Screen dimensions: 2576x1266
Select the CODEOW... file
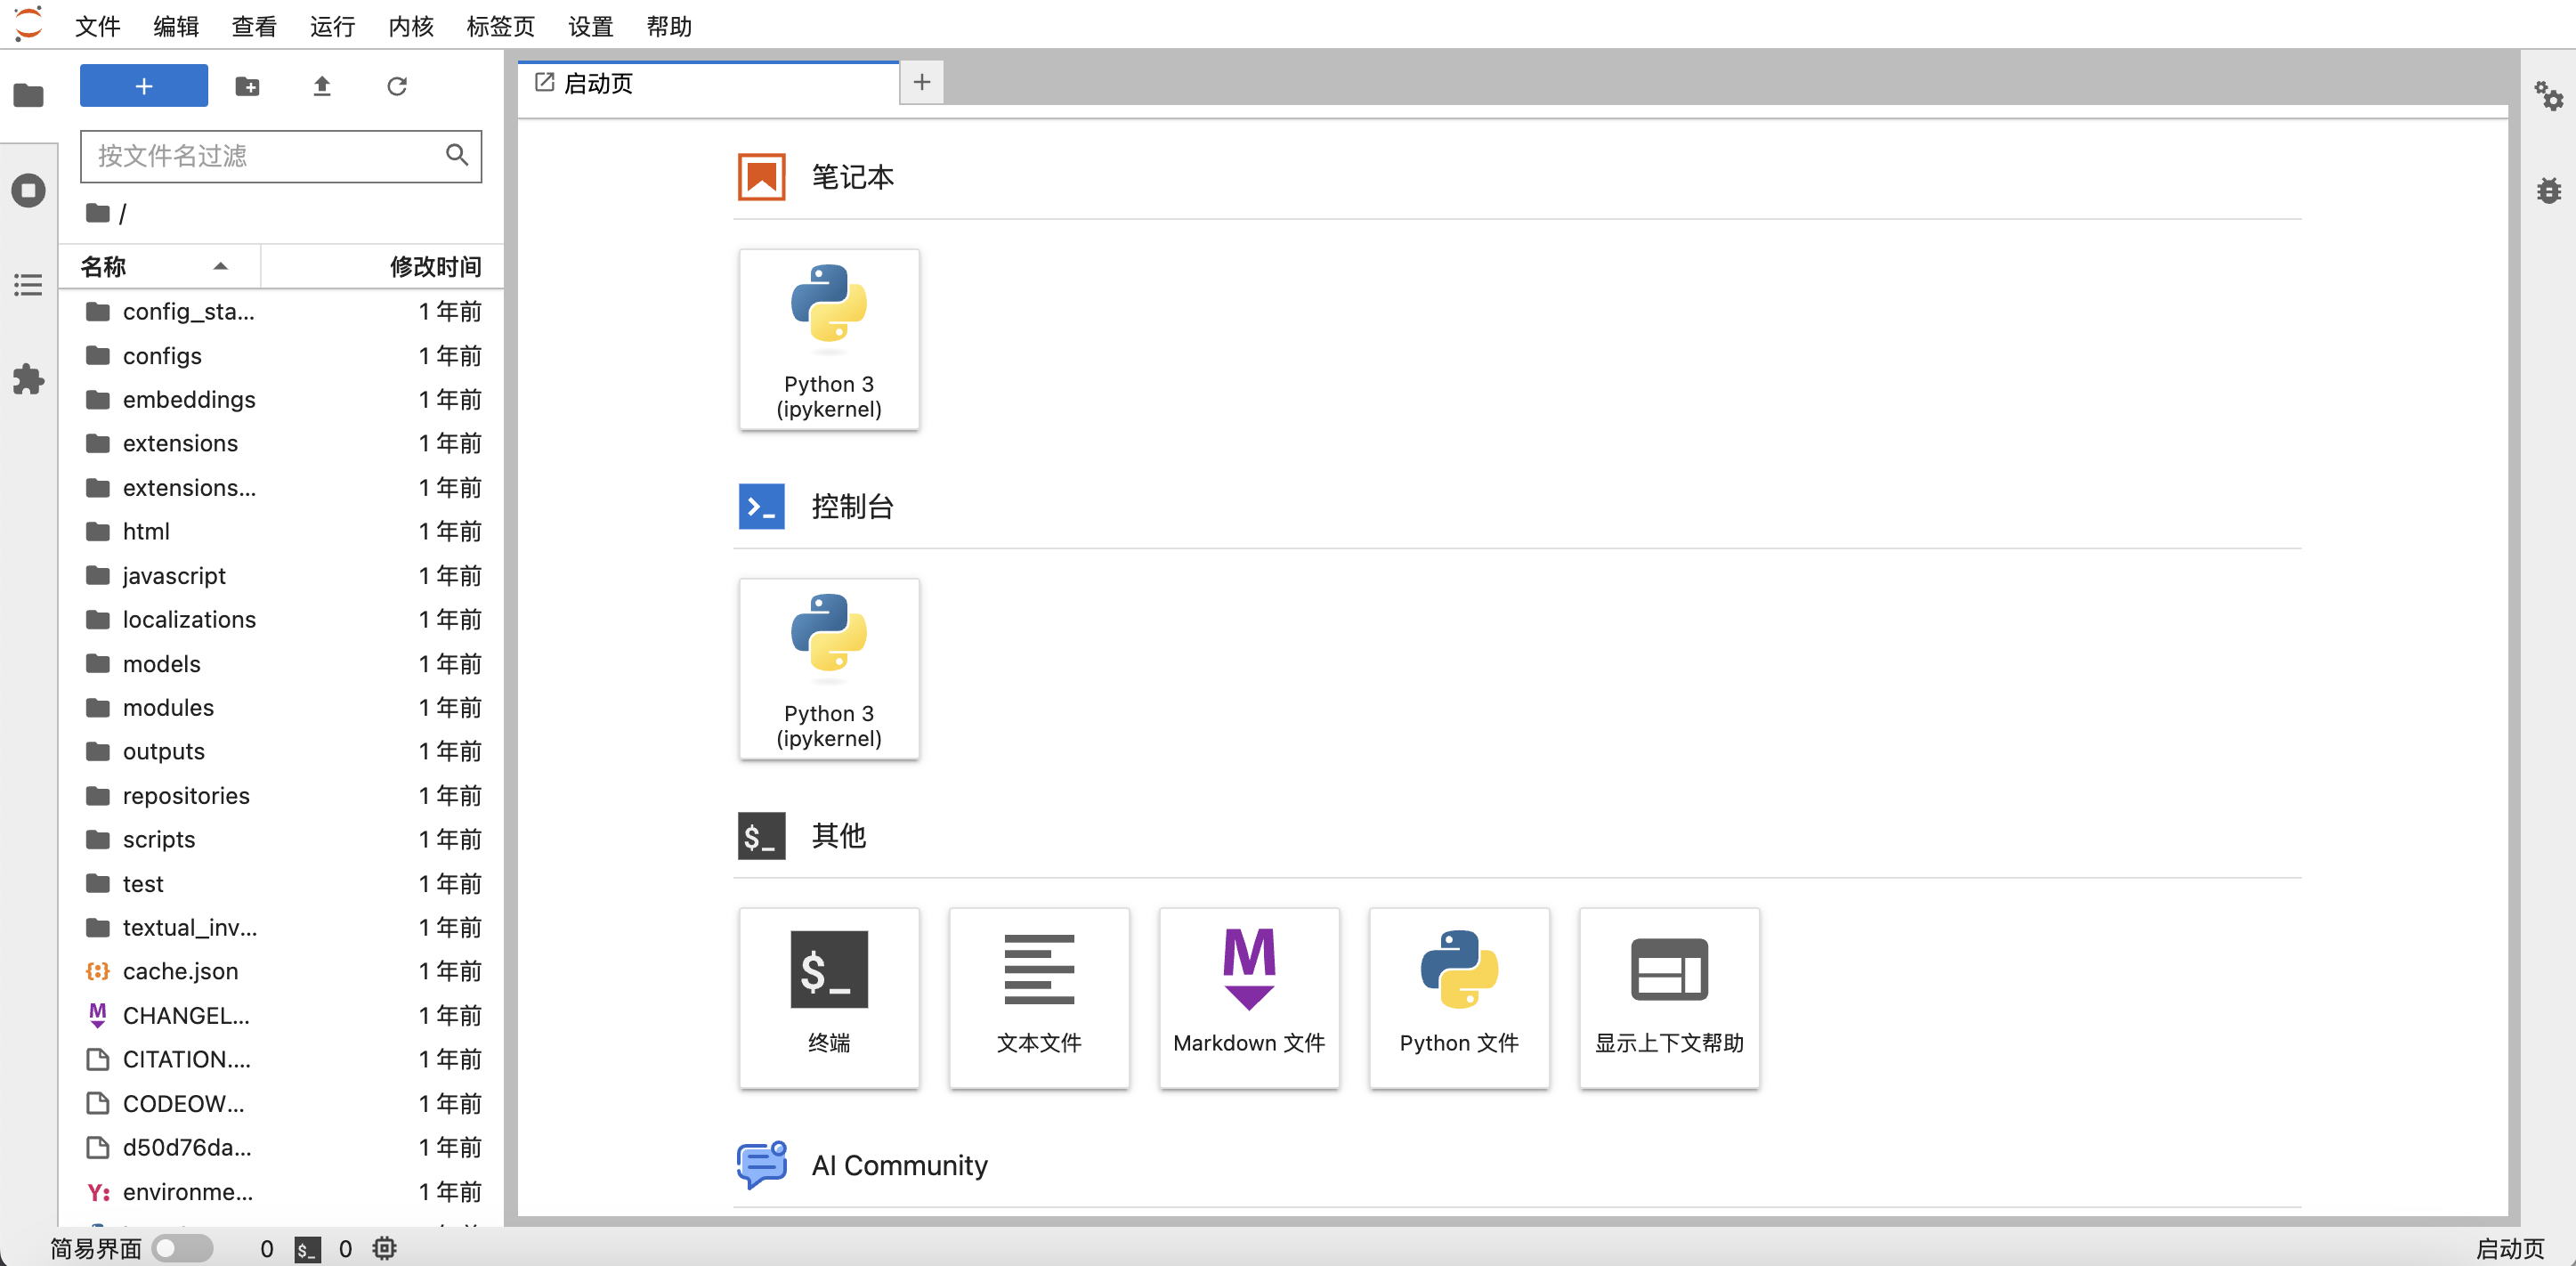[x=282, y=1104]
